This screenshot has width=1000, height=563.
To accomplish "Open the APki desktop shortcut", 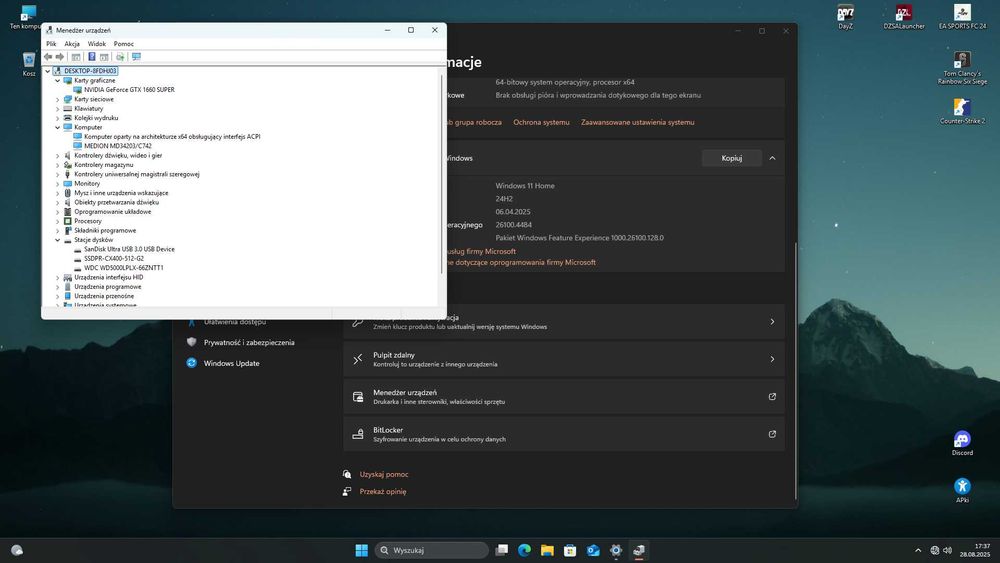I will pyautogui.click(x=962, y=490).
